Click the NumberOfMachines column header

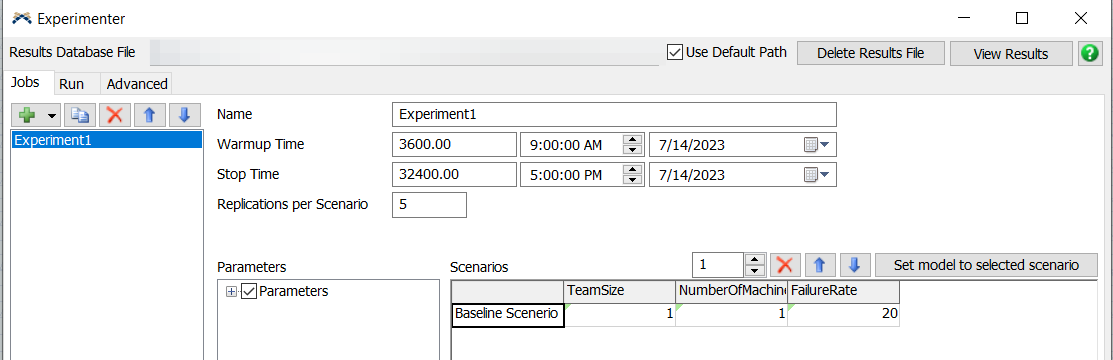[732, 291]
